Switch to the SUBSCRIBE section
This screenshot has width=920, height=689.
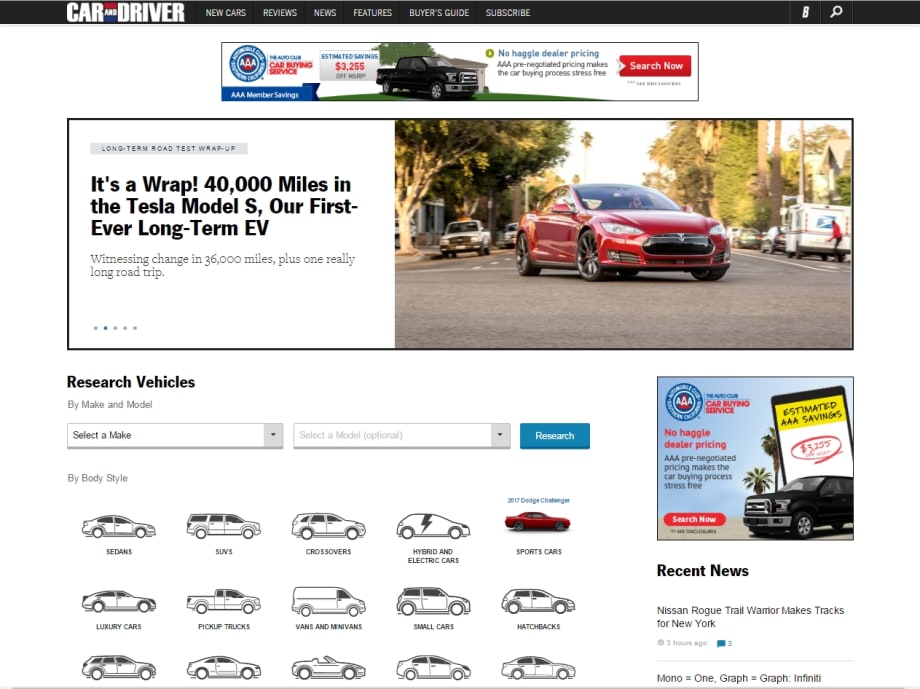pos(507,12)
